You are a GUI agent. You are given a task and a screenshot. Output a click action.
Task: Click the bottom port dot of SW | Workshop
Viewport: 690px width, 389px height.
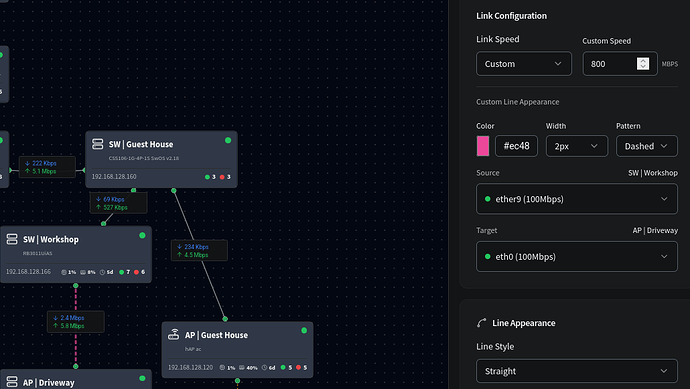76,286
